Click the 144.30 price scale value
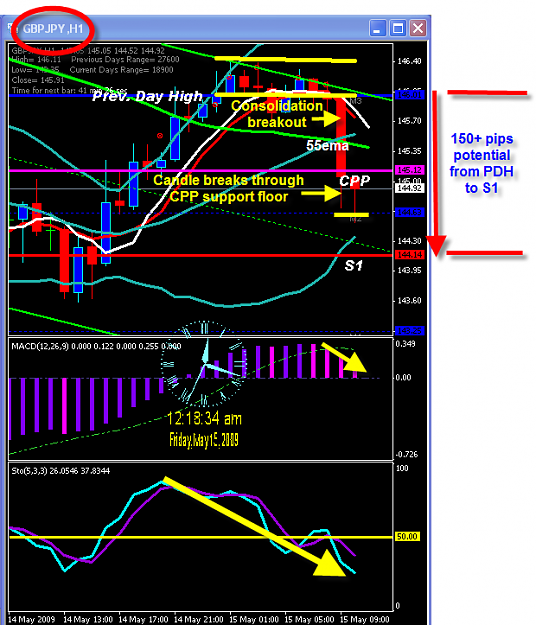Viewport: 536px width, 625px height. (409, 241)
